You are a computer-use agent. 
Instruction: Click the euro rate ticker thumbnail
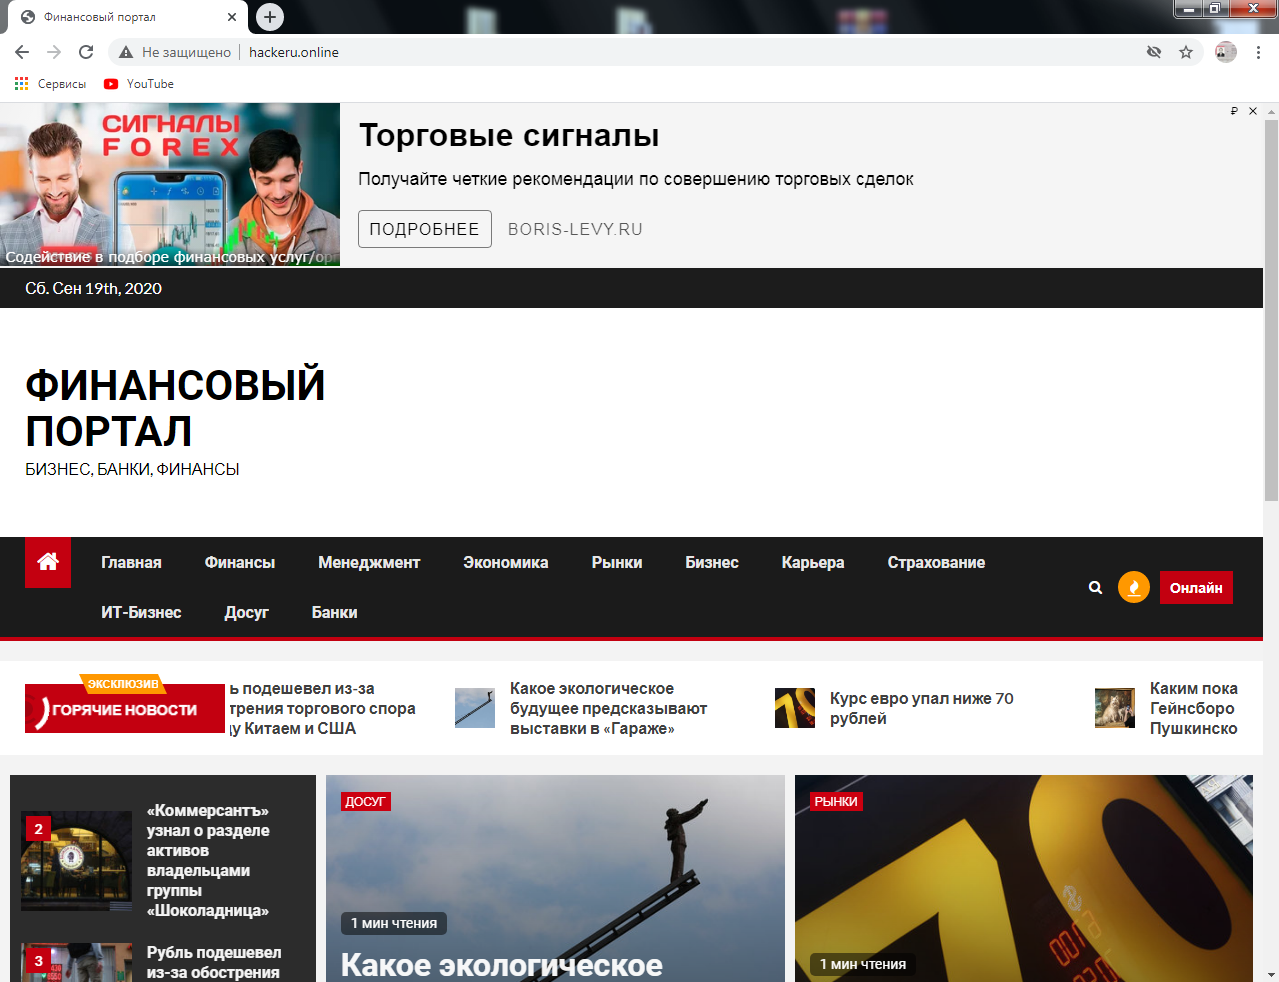click(795, 708)
